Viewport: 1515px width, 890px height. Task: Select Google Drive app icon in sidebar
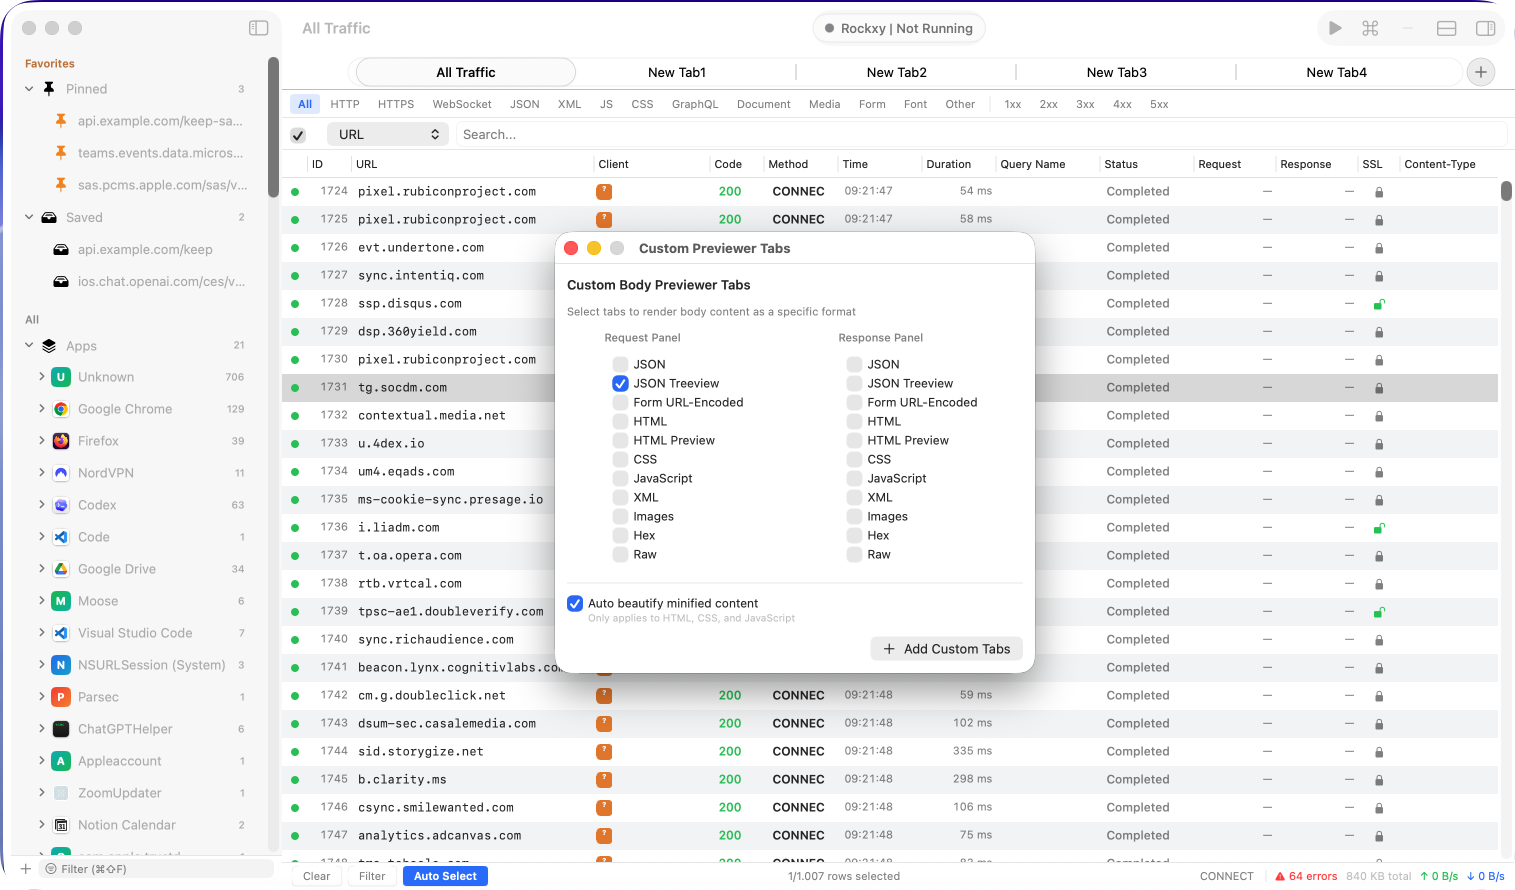coord(61,569)
